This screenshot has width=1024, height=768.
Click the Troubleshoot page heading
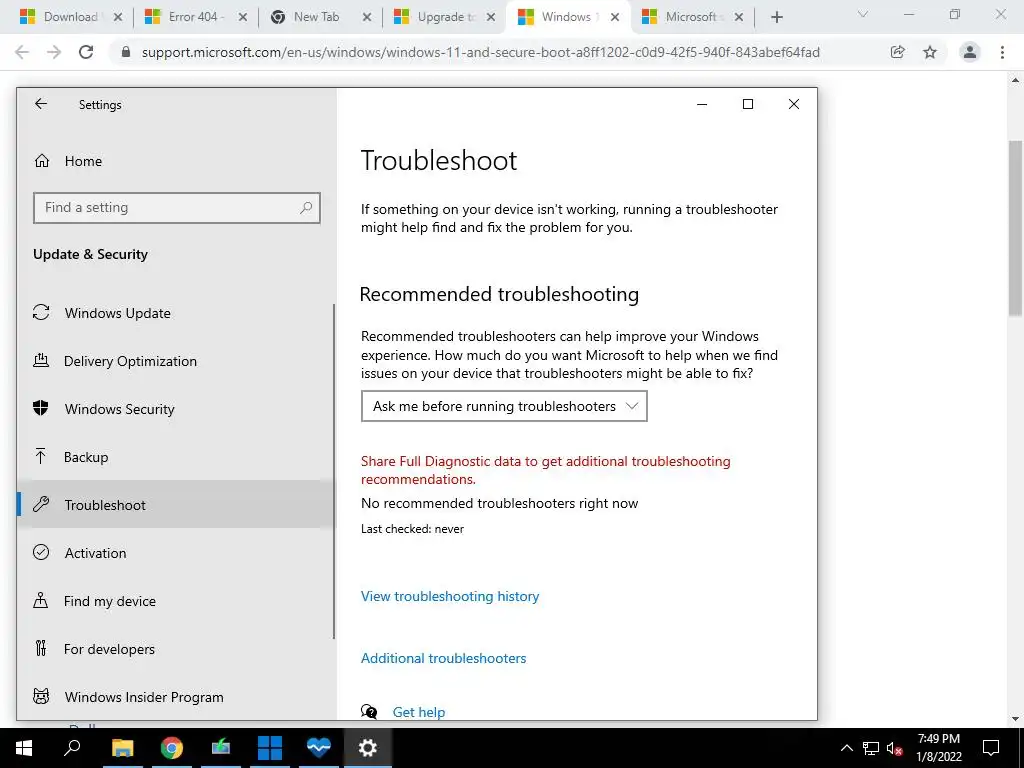pos(439,161)
